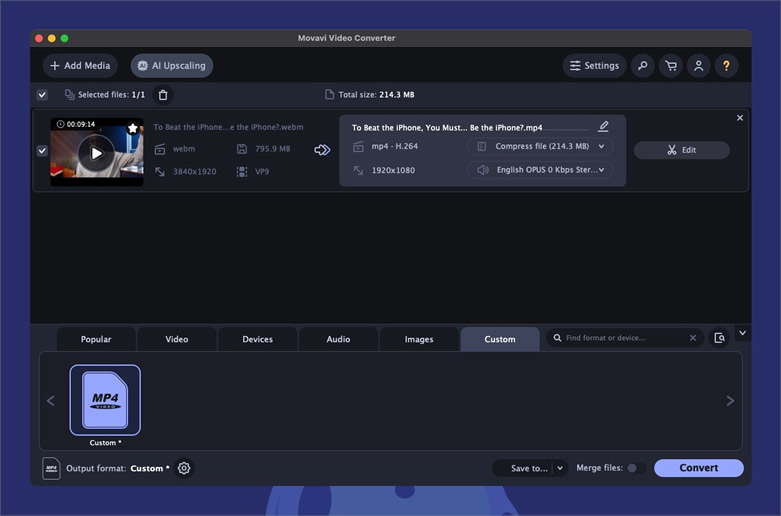Click the Convert button
The width and height of the screenshot is (781, 516).
click(x=699, y=468)
